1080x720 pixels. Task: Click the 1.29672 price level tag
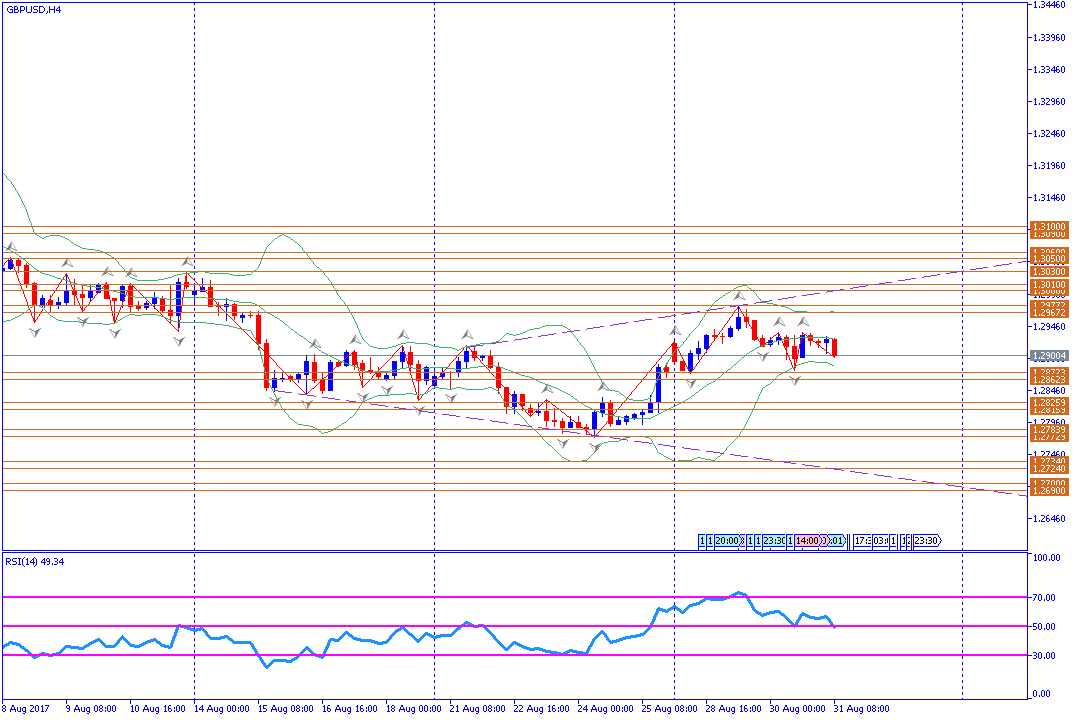coord(1049,313)
